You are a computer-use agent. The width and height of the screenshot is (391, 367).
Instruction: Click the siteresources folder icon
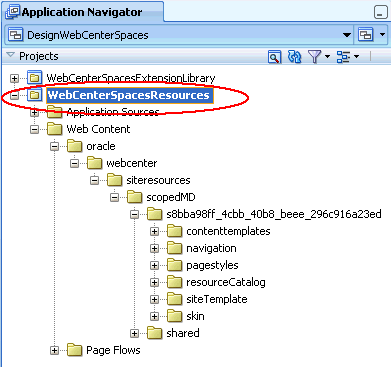(114, 180)
